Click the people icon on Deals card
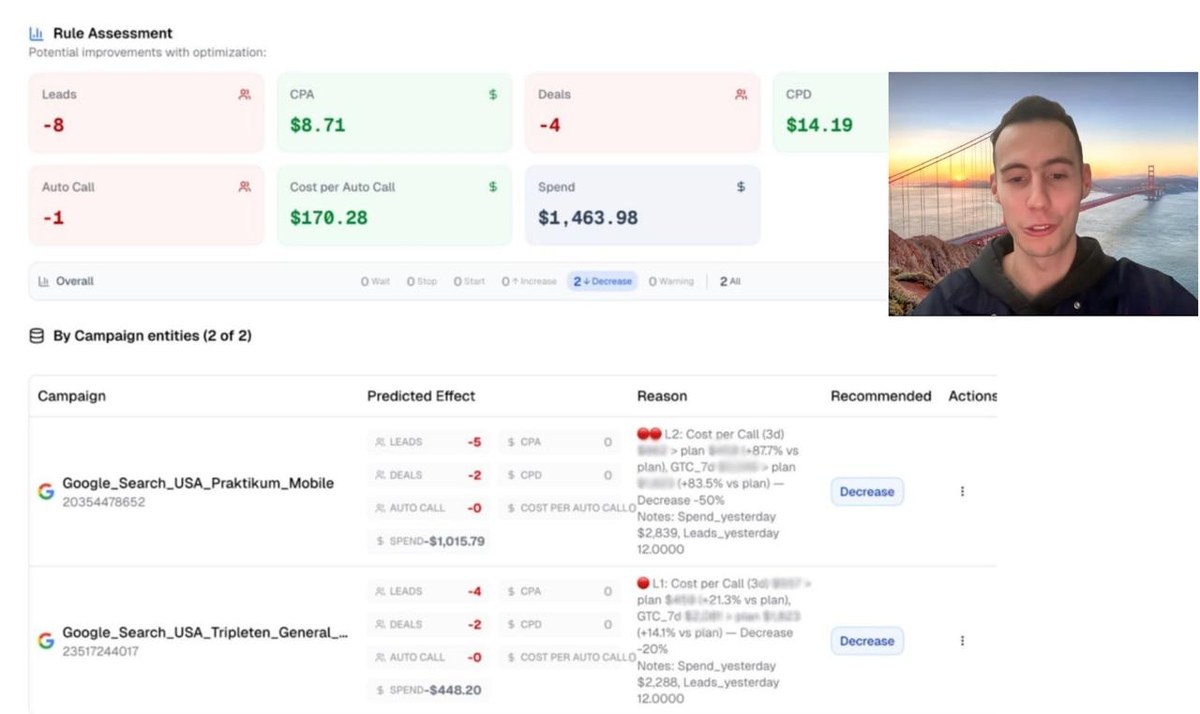 pyautogui.click(x=741, y=94)
